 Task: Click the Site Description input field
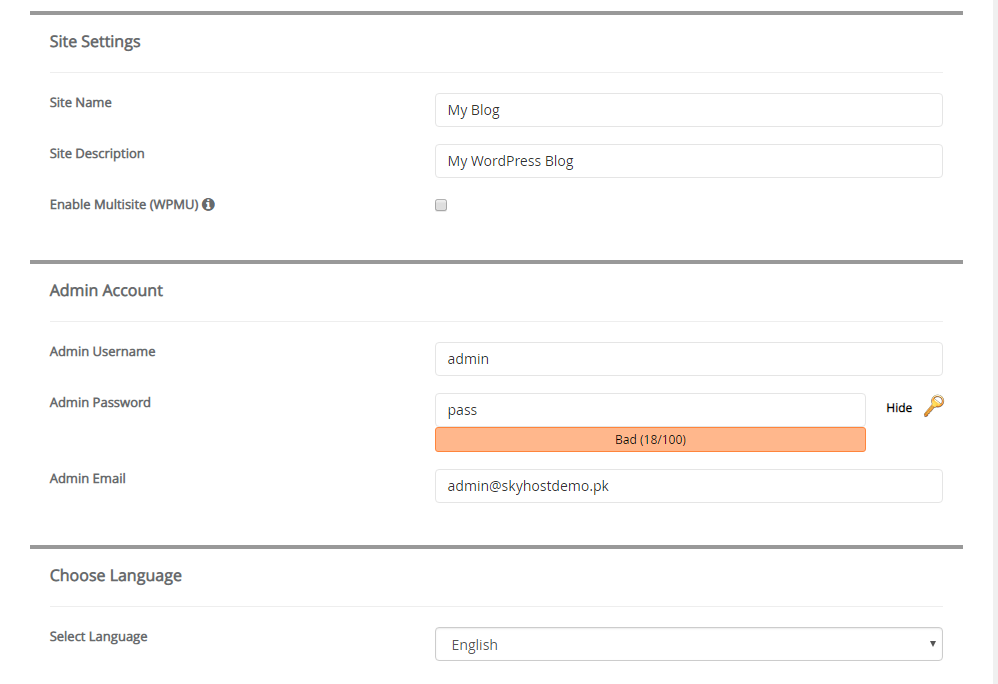click(x=689, y=161)
